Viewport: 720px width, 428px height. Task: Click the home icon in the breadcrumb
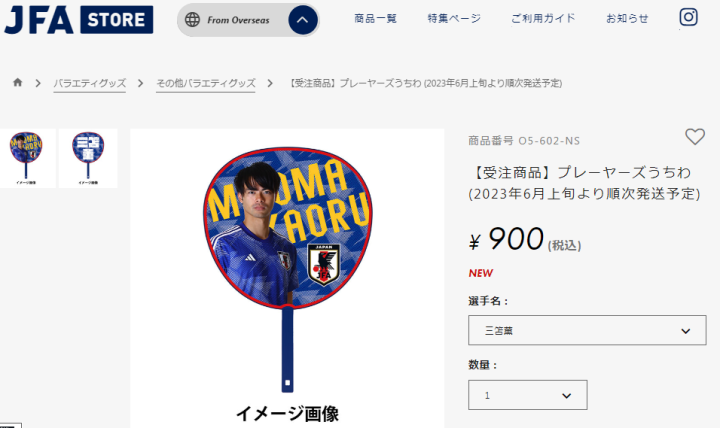(17, 82)
